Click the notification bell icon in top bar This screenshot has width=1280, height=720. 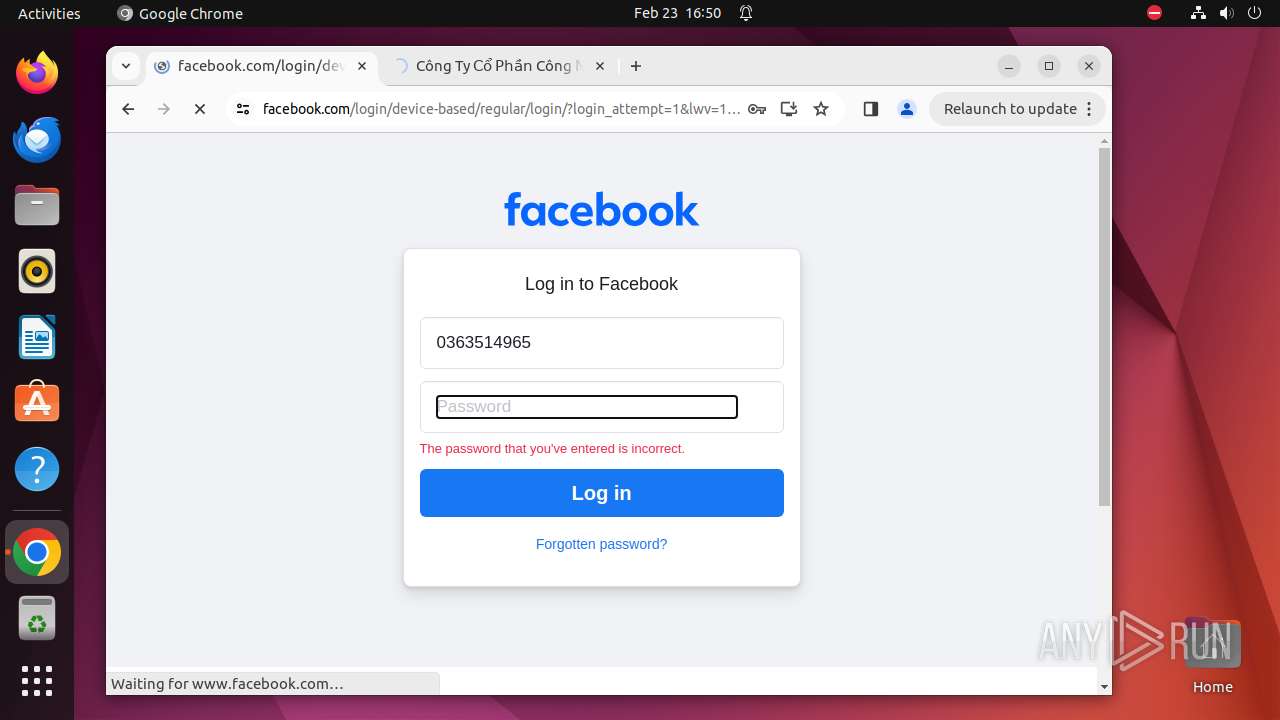click(746, 13)
